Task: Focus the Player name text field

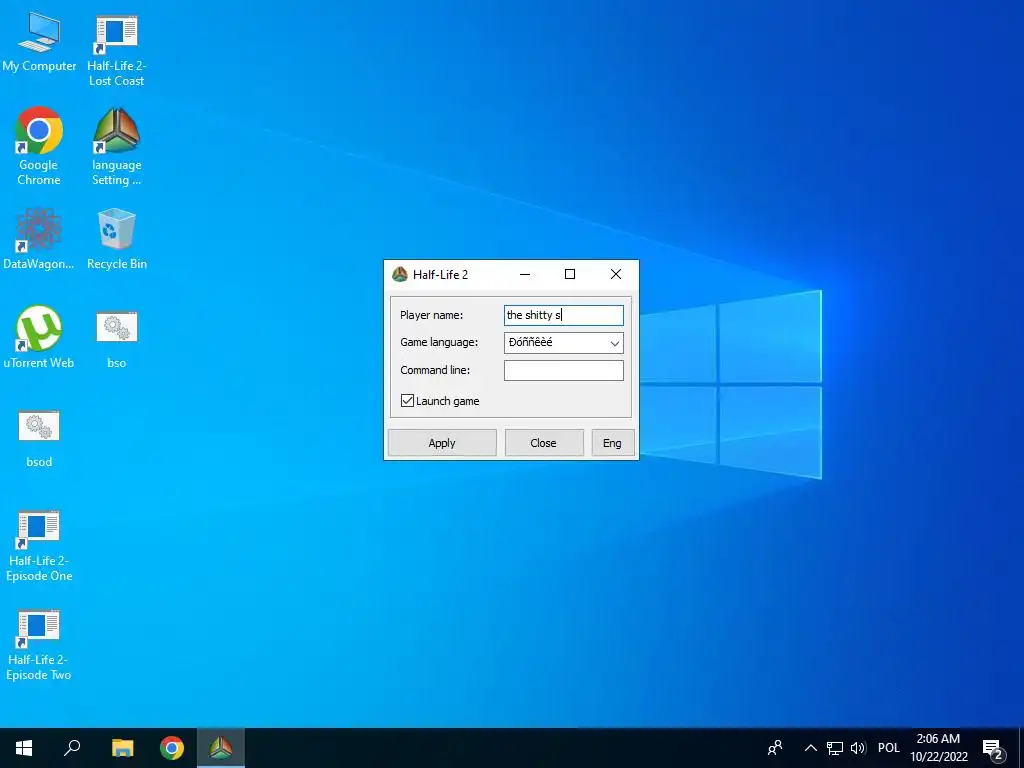Action: coord(564,315)
